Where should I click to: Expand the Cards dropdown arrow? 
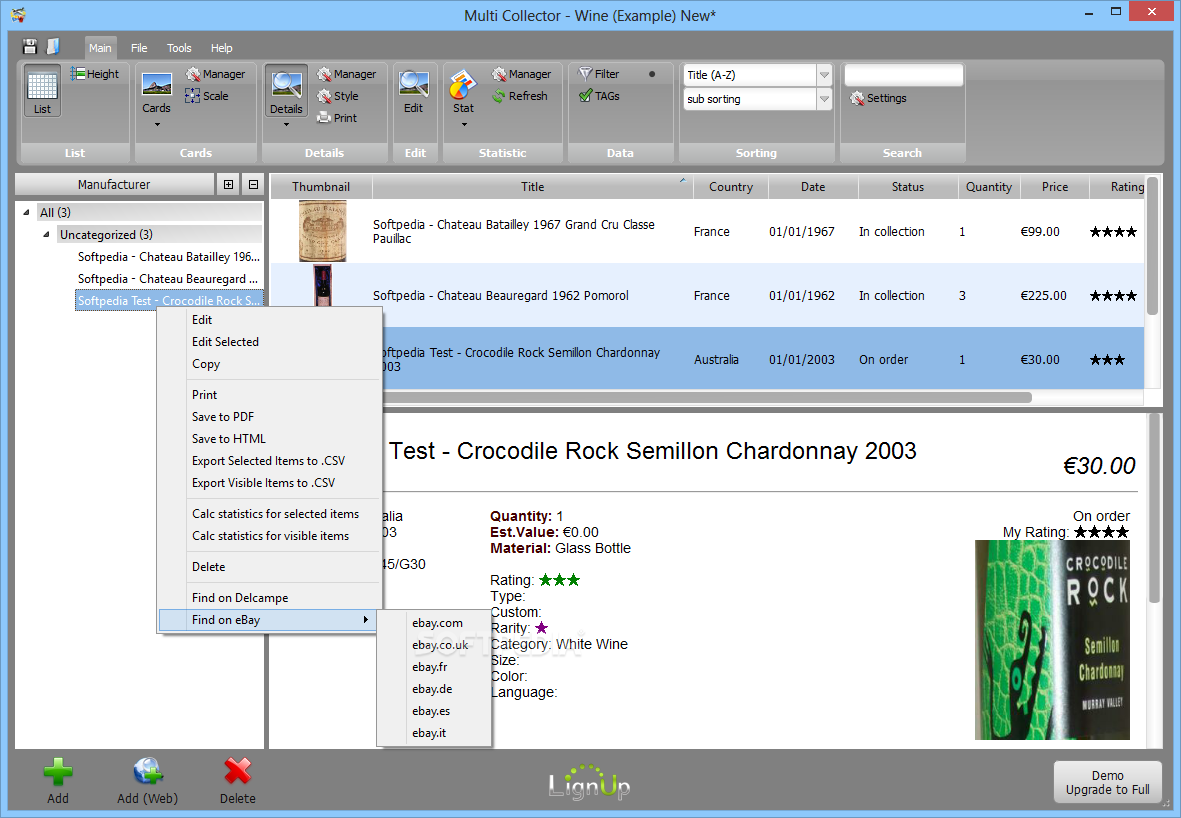[157, 124]
